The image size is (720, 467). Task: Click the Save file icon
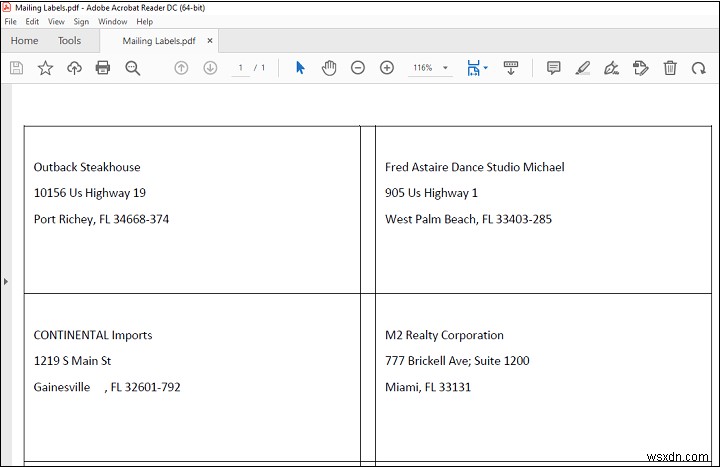[x=17, y=68]
